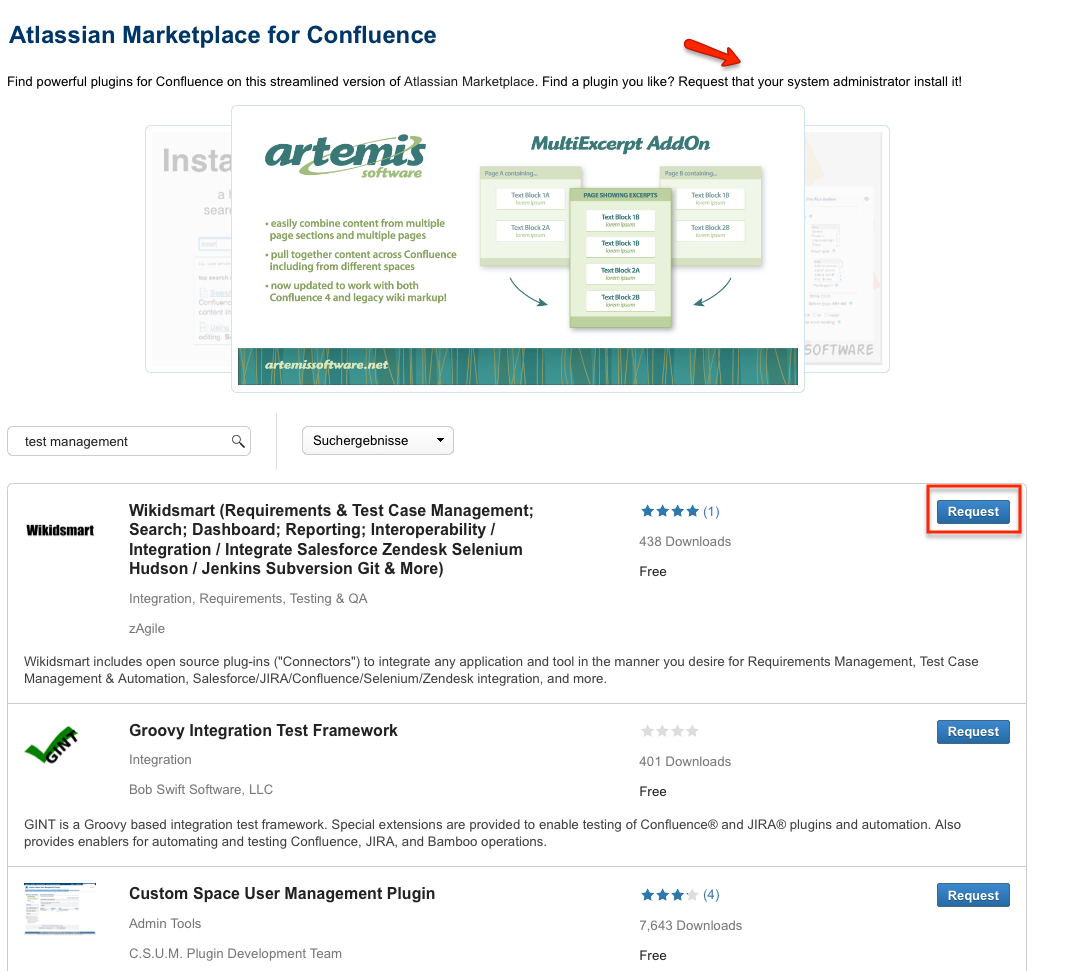Show the next carousel slide on right
Screen dimensions: 1068x971
coord(847,249)
